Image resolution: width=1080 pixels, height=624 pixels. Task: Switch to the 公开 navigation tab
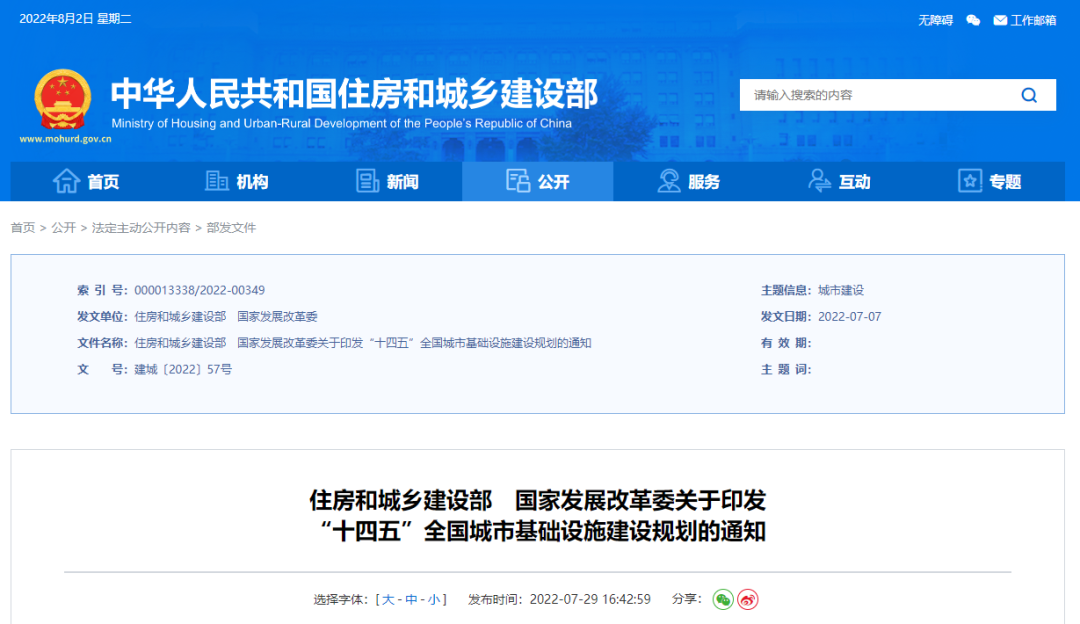tap(537, 181)
